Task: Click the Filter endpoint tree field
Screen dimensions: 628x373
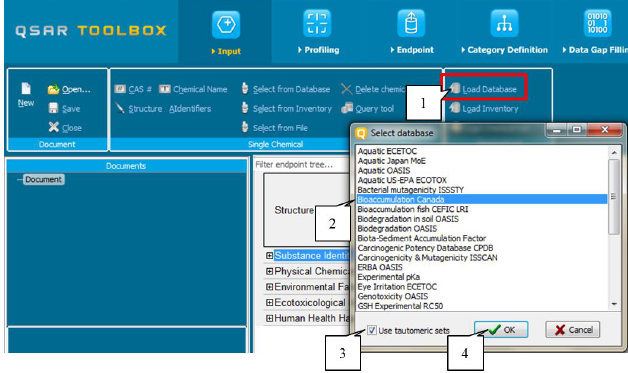Action: [x=301, y=164]
